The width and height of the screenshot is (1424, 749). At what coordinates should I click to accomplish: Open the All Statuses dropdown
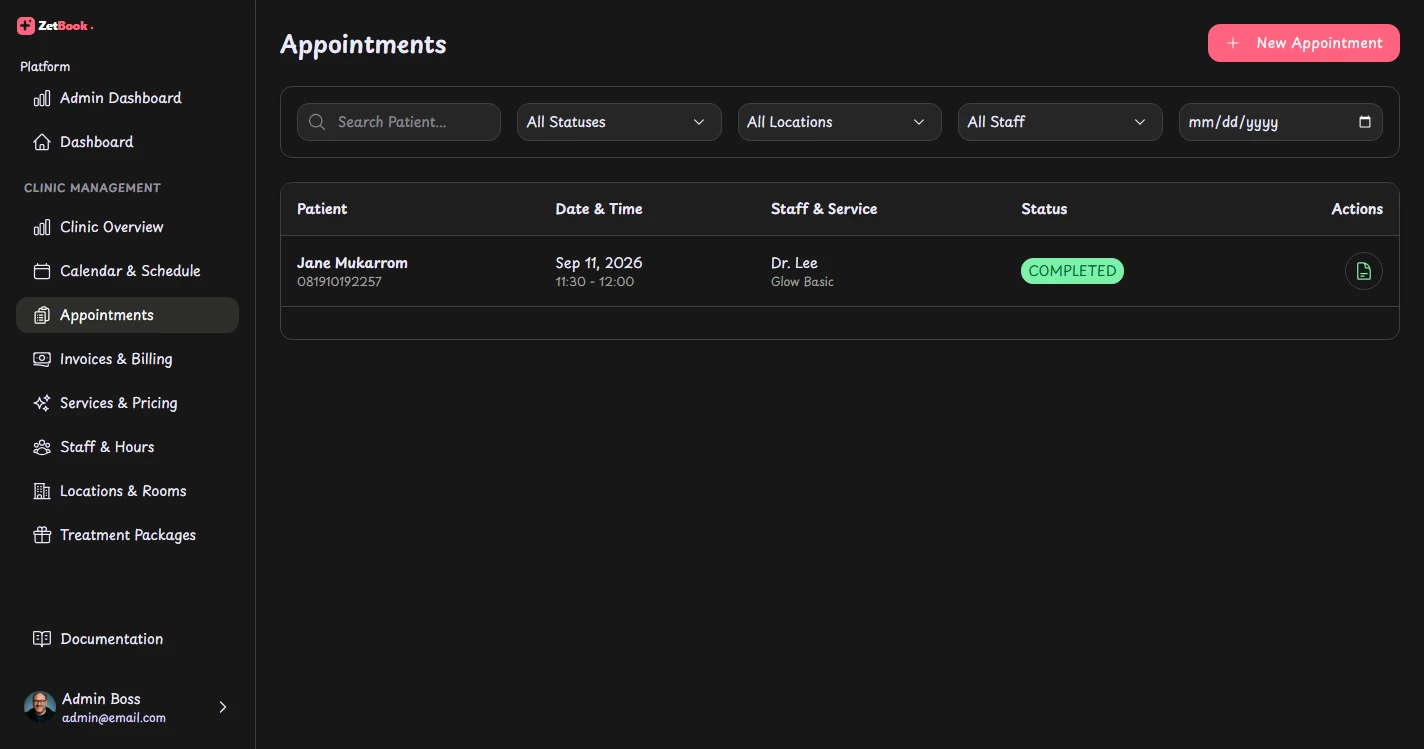tap(619, 122)
